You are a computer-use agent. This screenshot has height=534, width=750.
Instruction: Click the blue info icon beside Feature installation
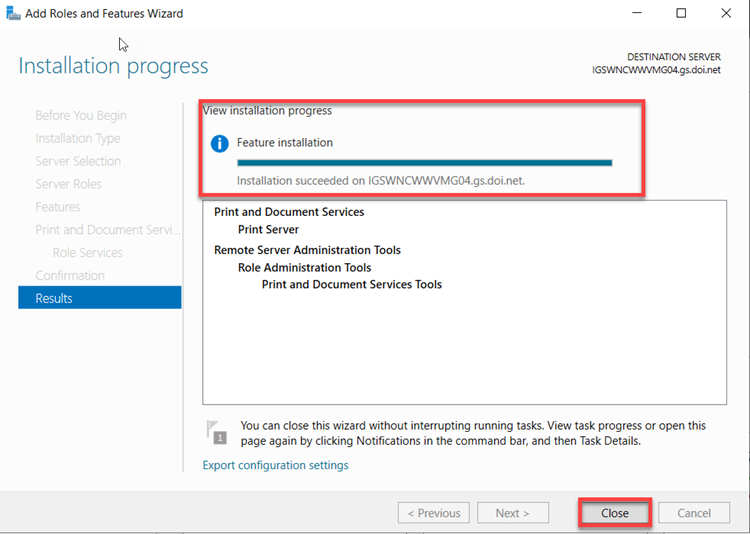click(x=220, y=143)
